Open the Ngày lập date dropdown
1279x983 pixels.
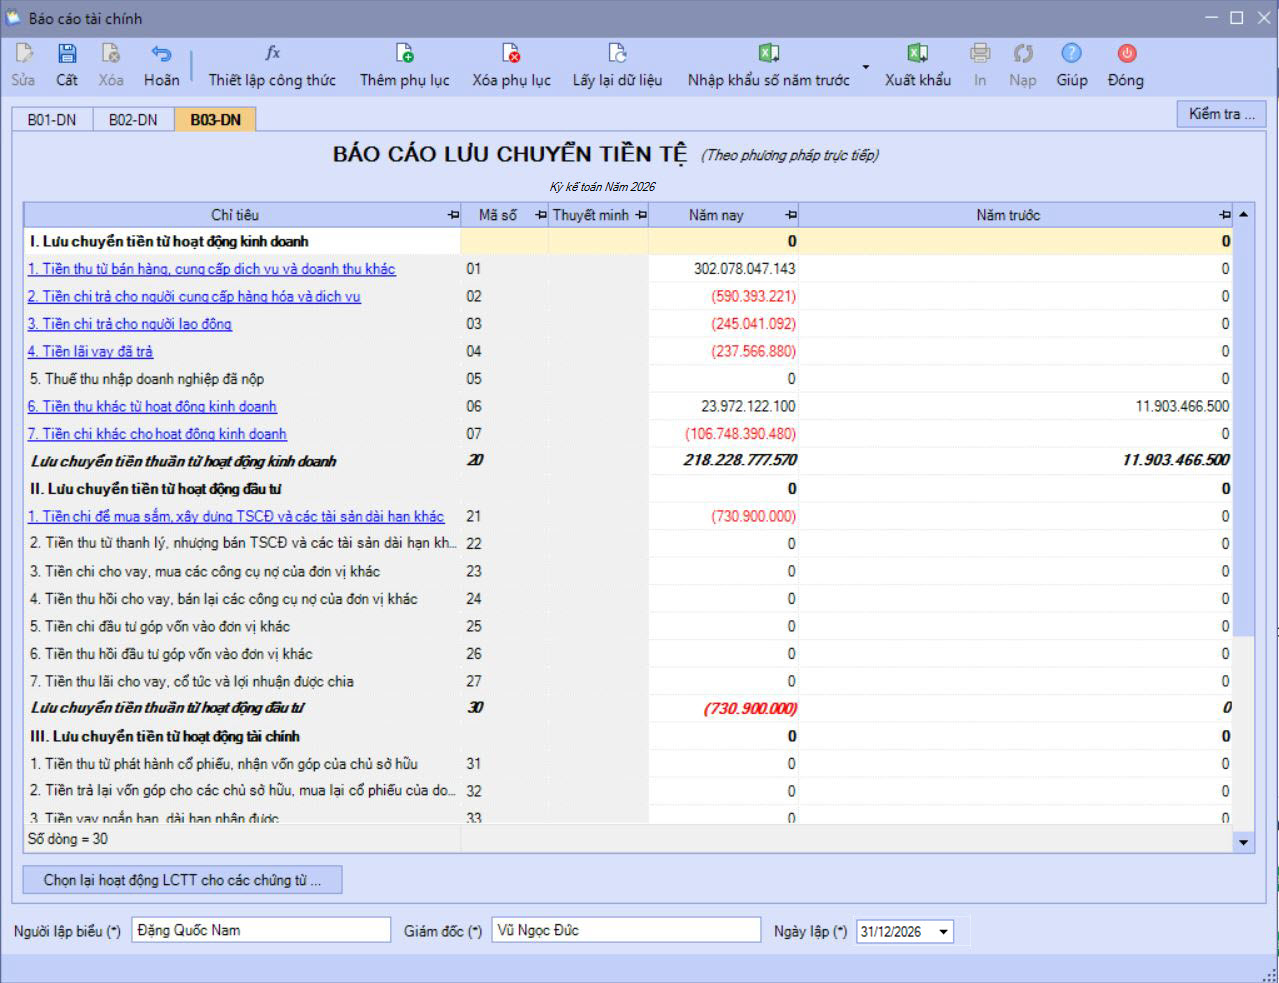pyautogui.click(x=943, y=932)
